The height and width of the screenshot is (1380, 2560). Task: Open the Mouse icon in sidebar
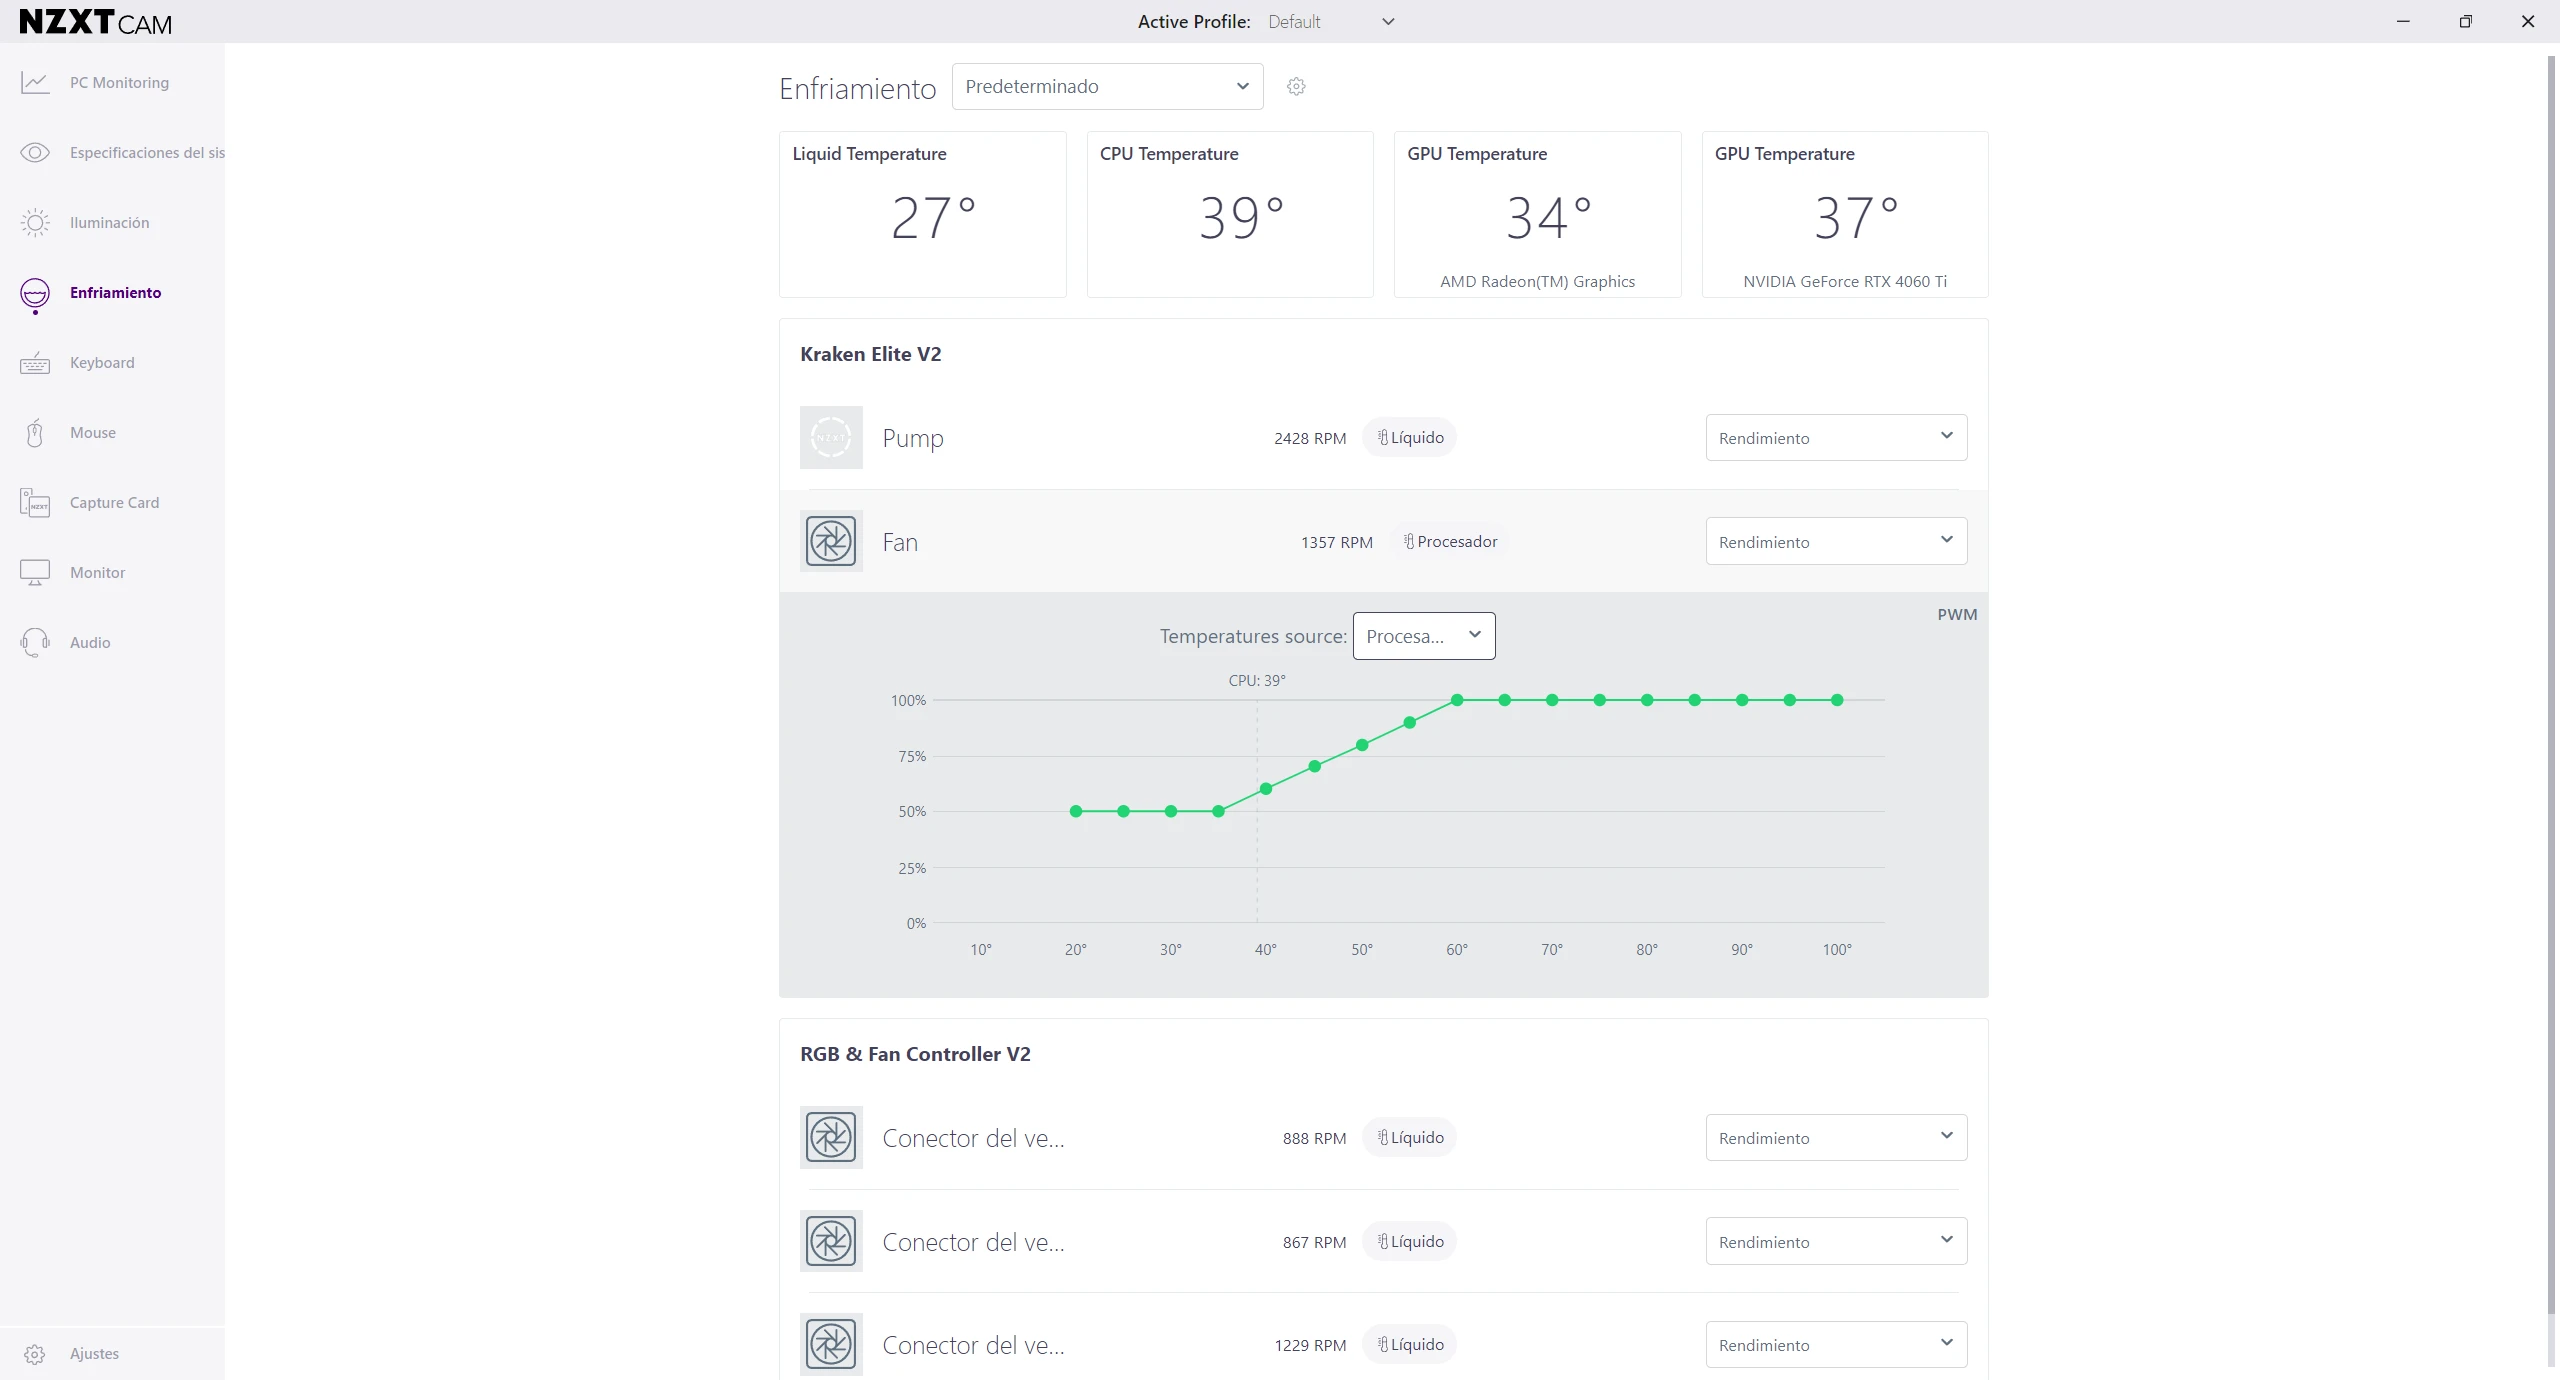point(35,433)
